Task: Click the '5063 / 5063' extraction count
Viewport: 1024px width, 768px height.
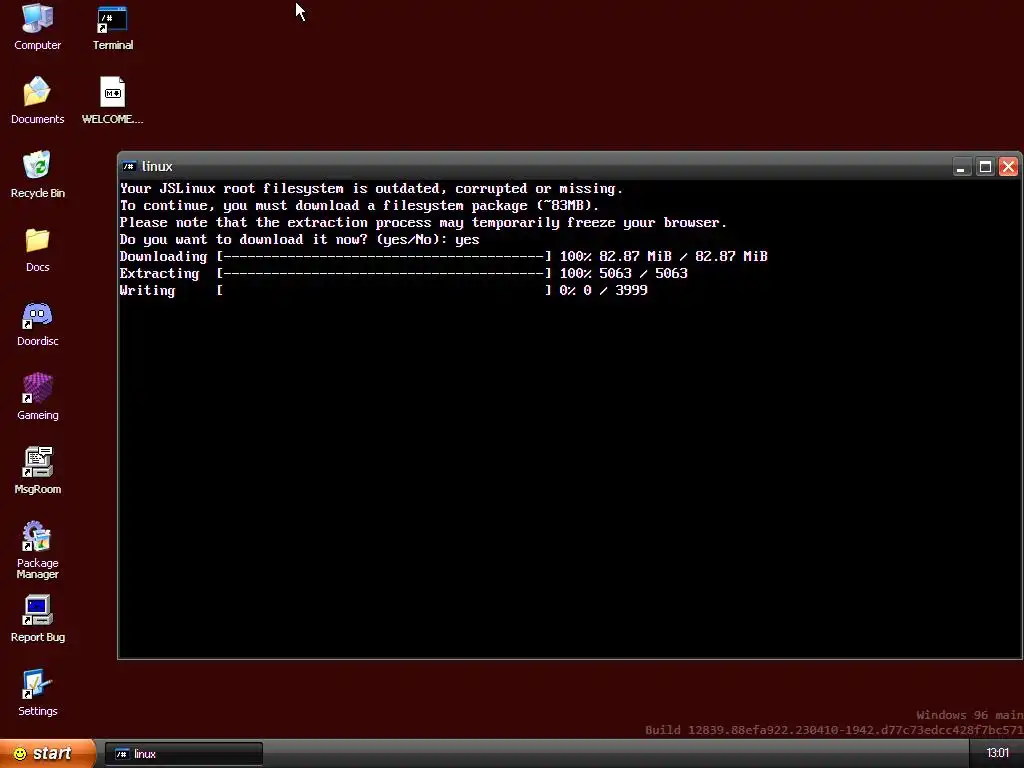Action: 643,274
